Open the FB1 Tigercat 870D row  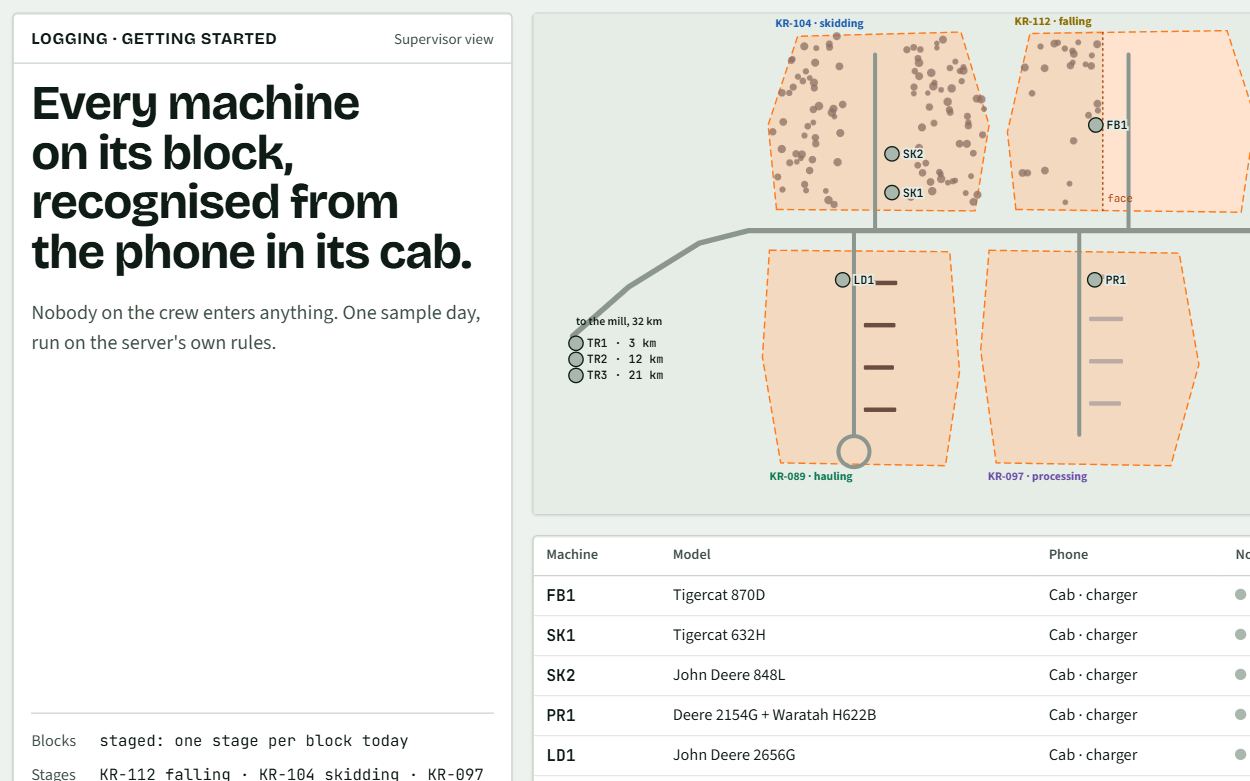(892, 595)
